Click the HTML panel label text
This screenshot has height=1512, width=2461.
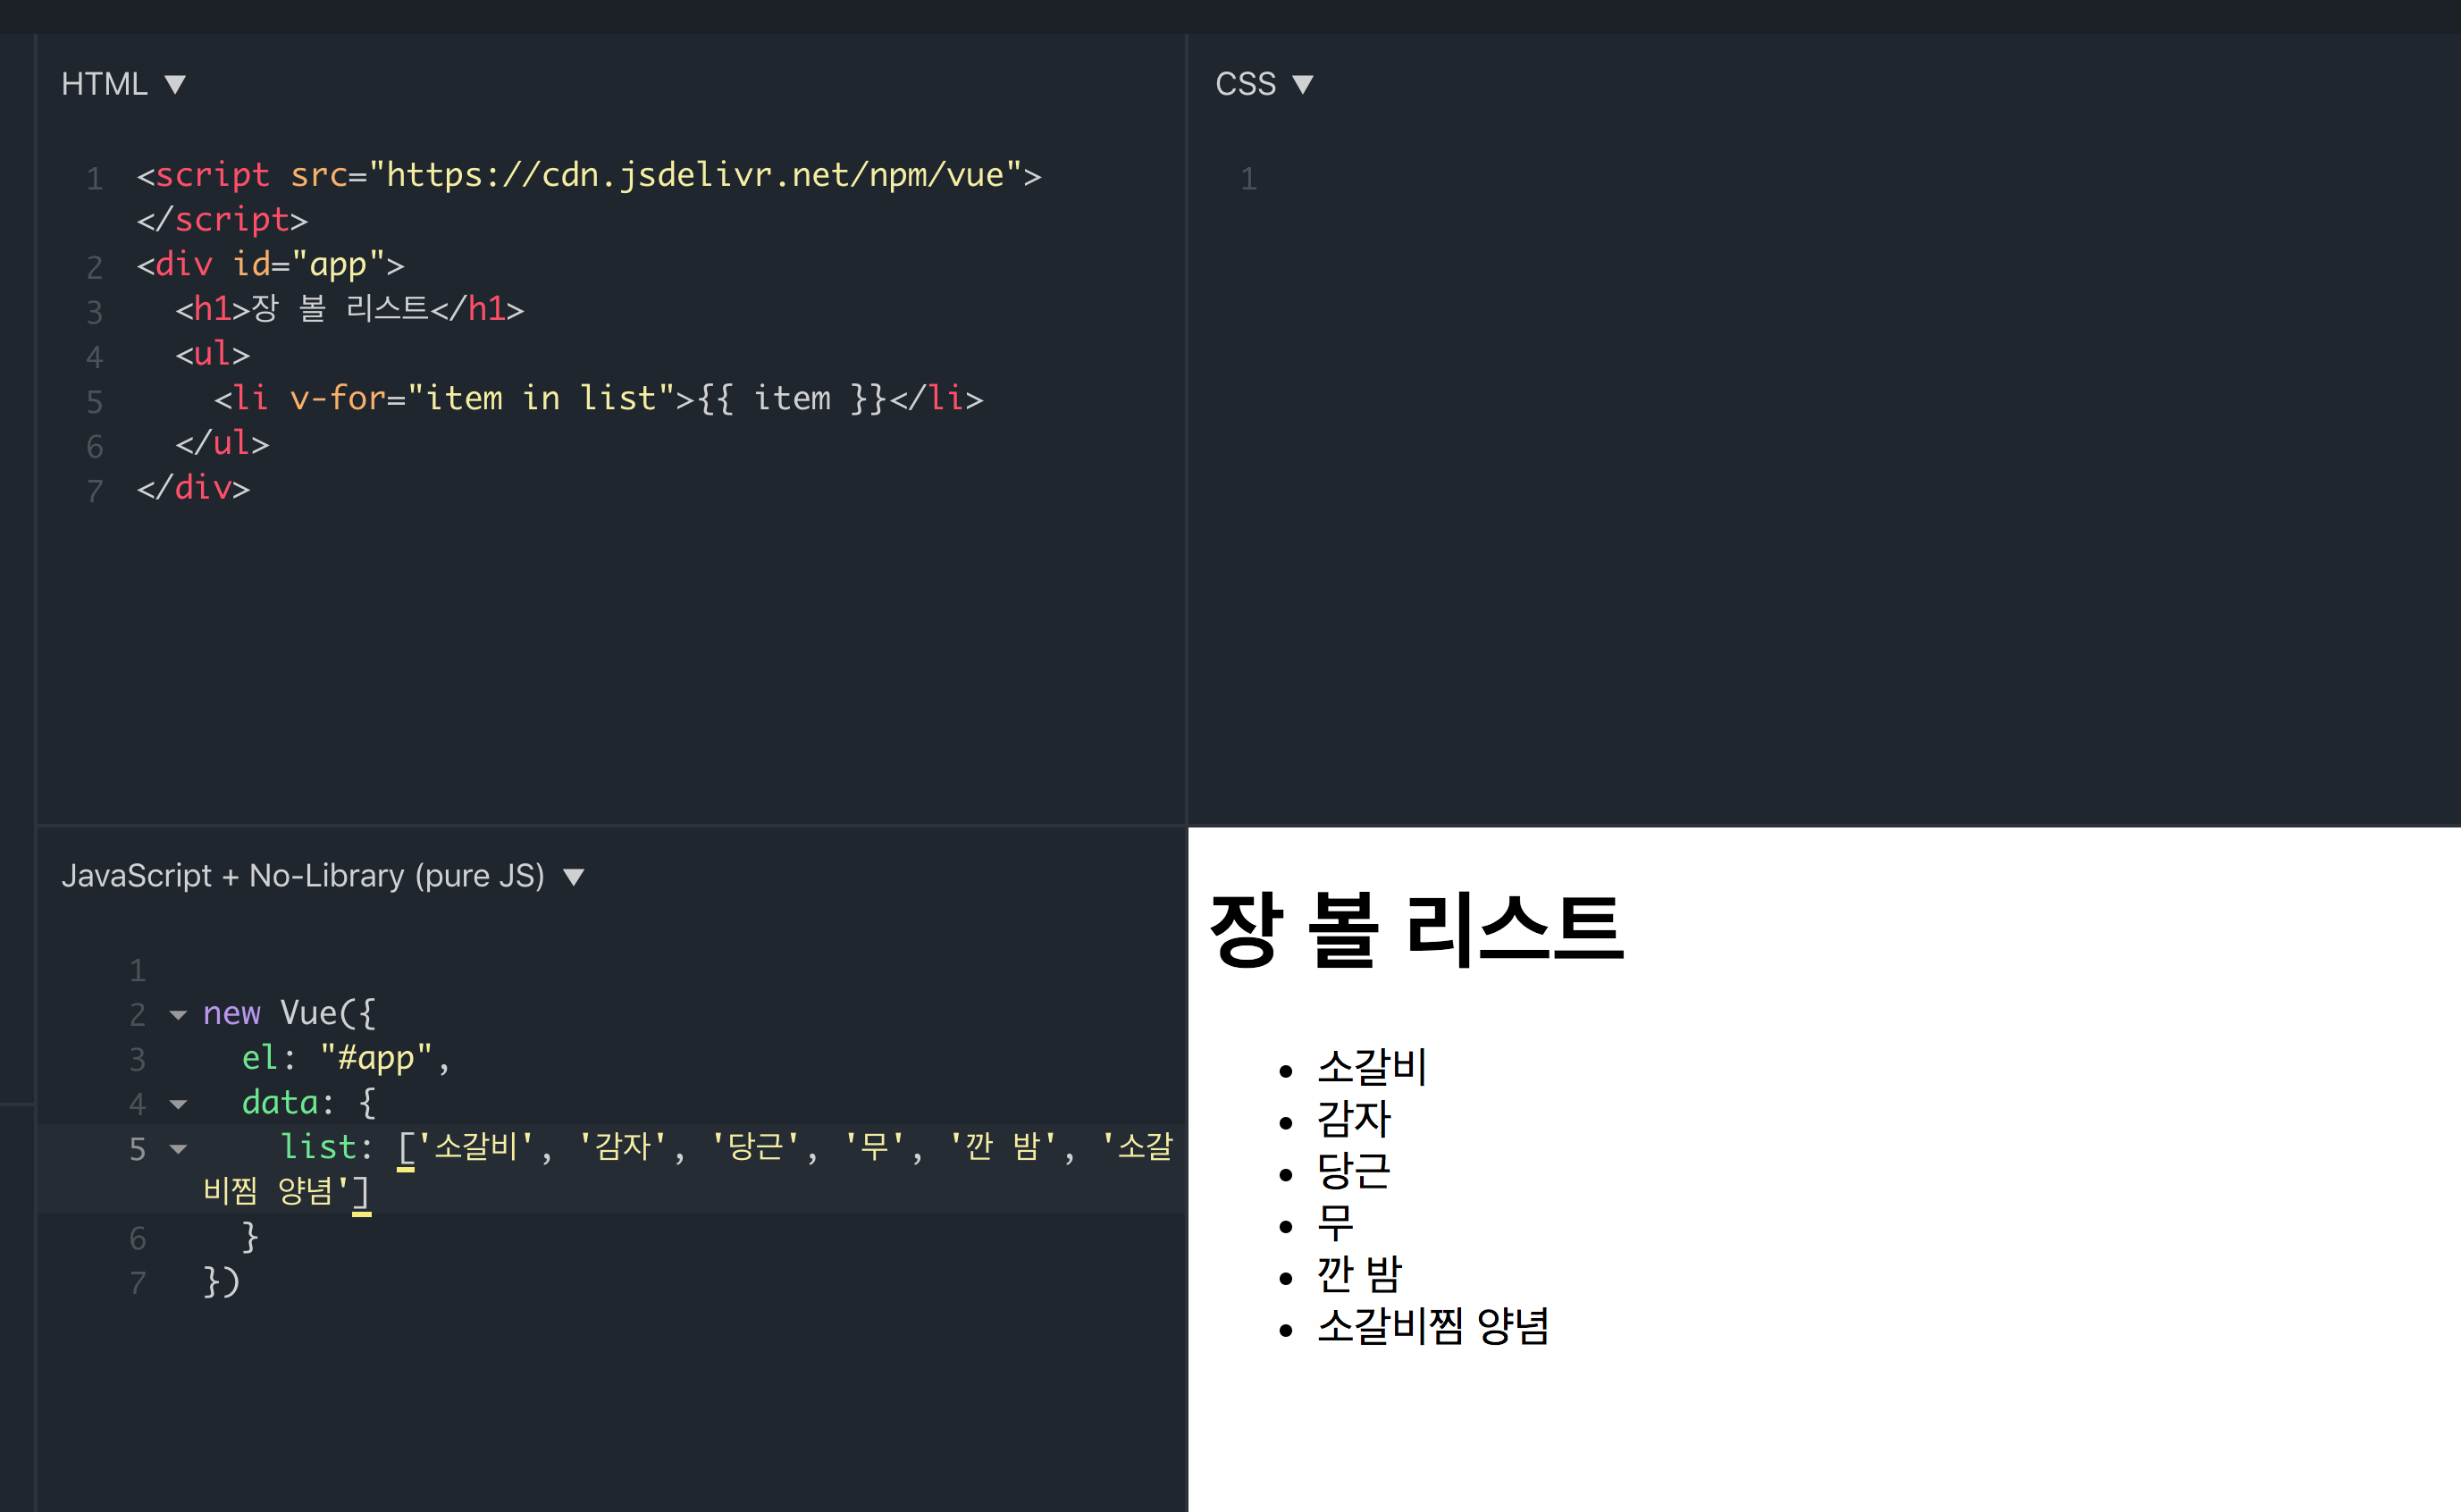pos(104,84)
